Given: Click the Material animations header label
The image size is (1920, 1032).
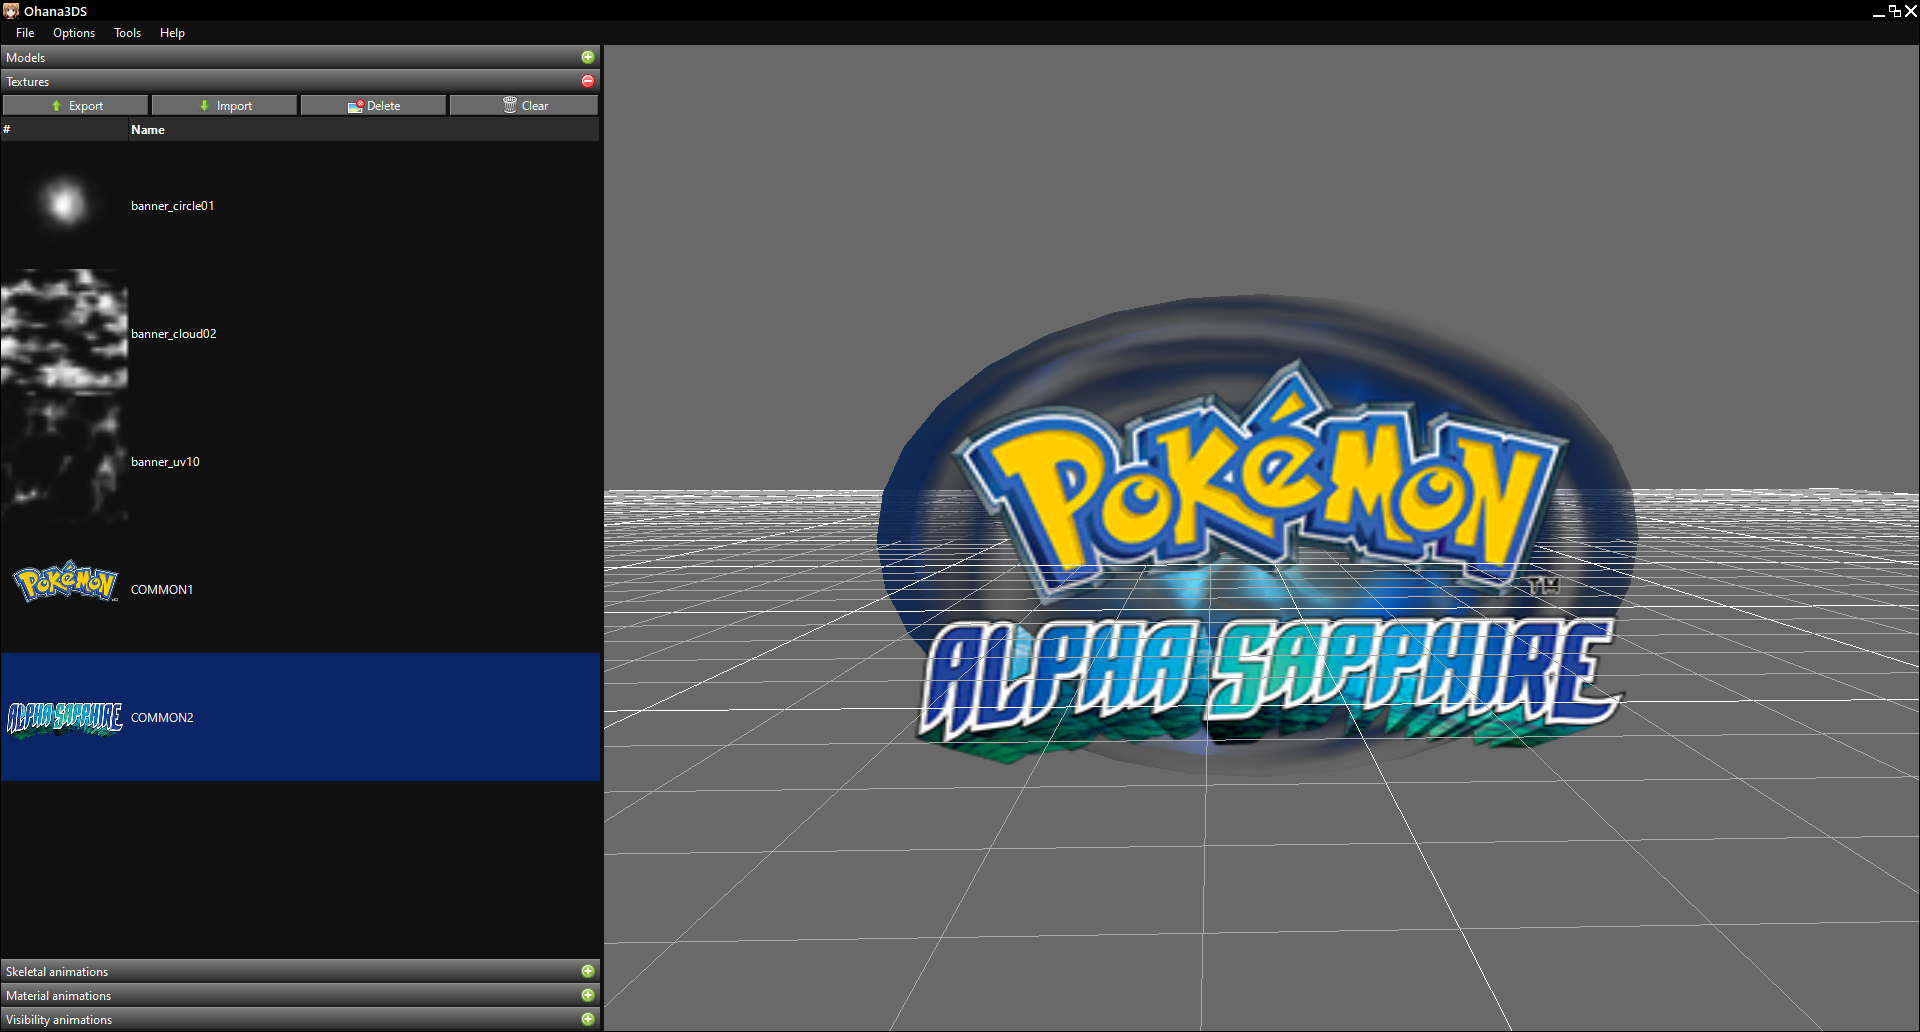Looking at the screenshot, I should click(59, 996).
